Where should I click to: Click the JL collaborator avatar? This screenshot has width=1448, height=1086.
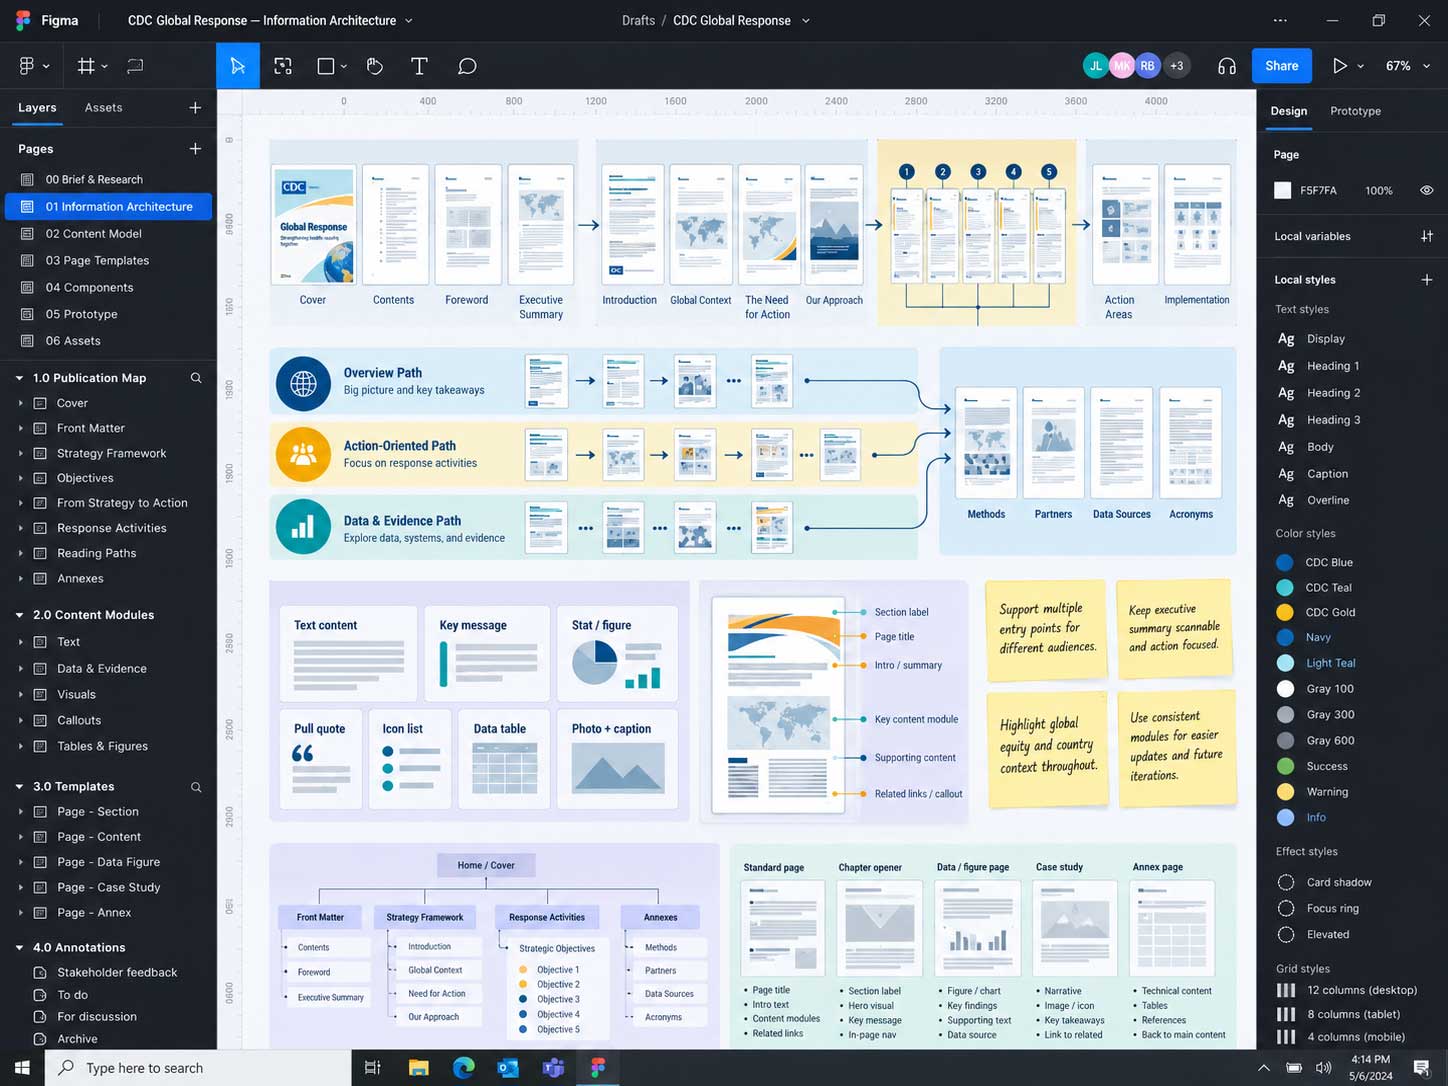[x=1096, y=66]
